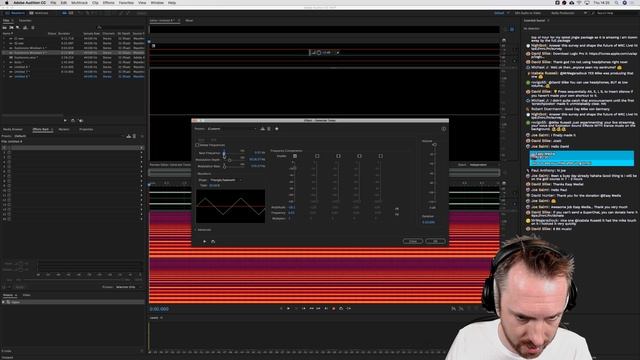Open the Effects menu

[x=109, y=3]
